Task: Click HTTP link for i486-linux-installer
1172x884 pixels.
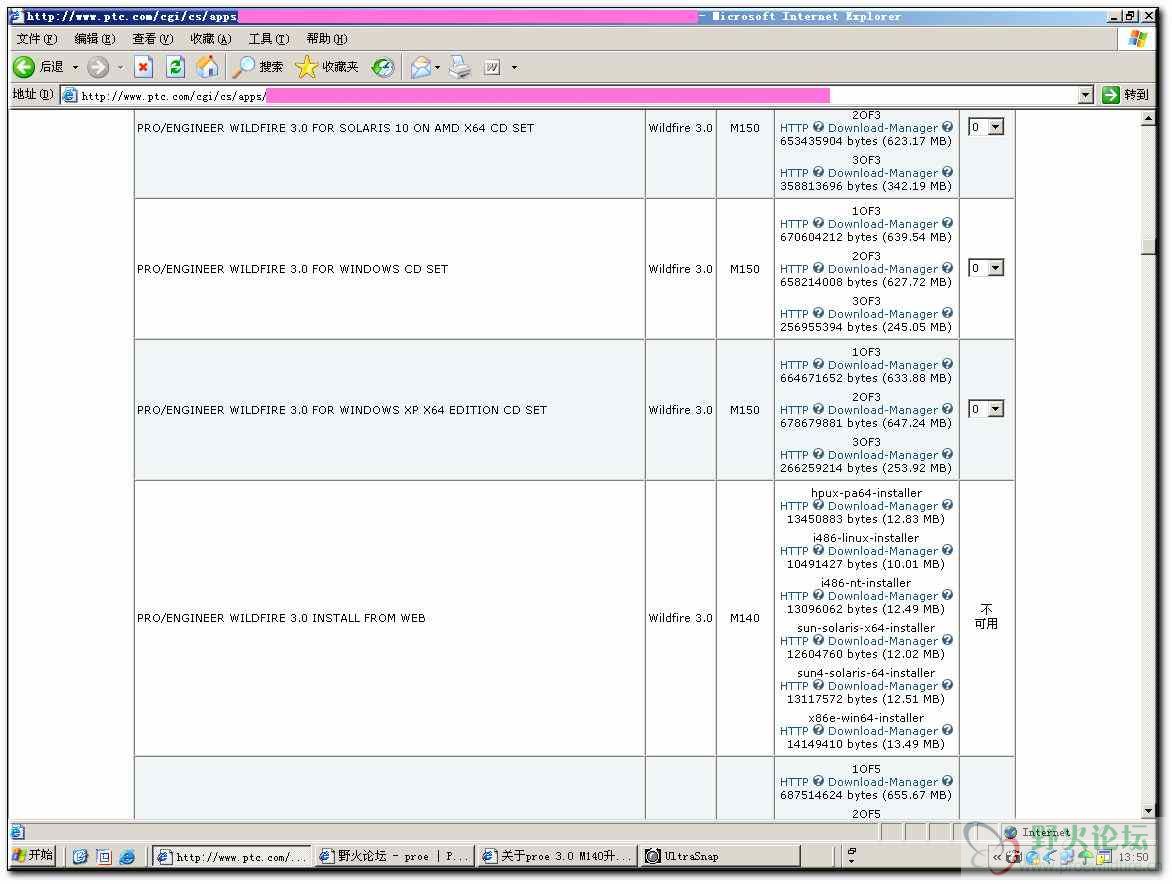Action: 795,551
